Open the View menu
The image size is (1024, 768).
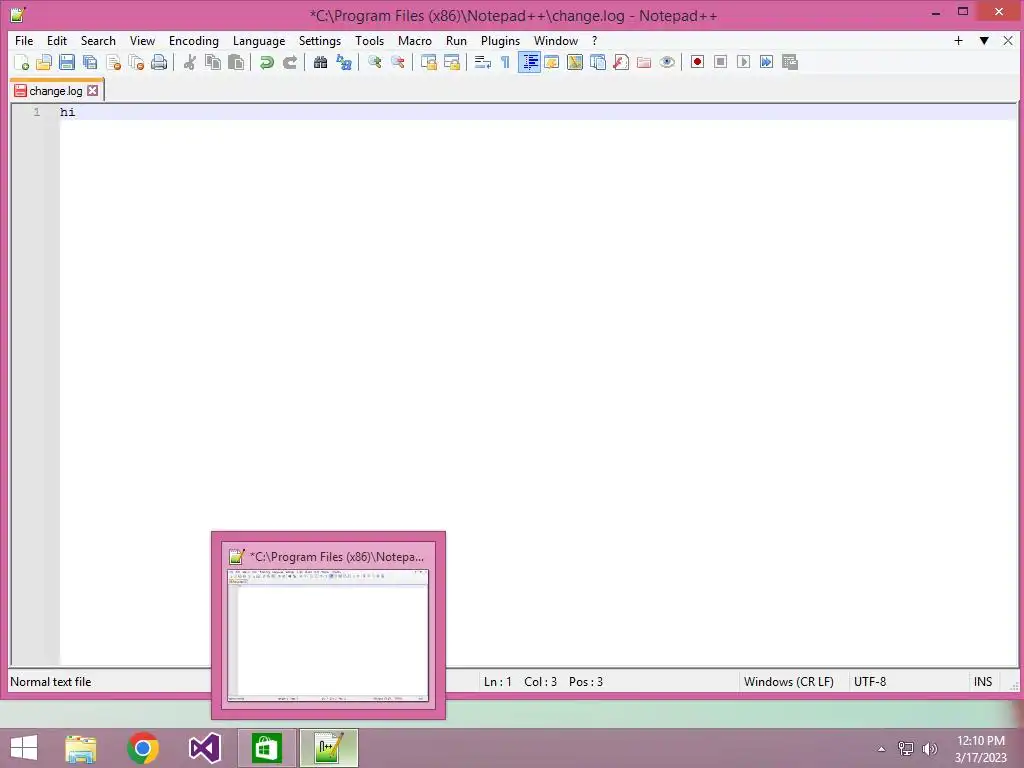pos(142,40)
